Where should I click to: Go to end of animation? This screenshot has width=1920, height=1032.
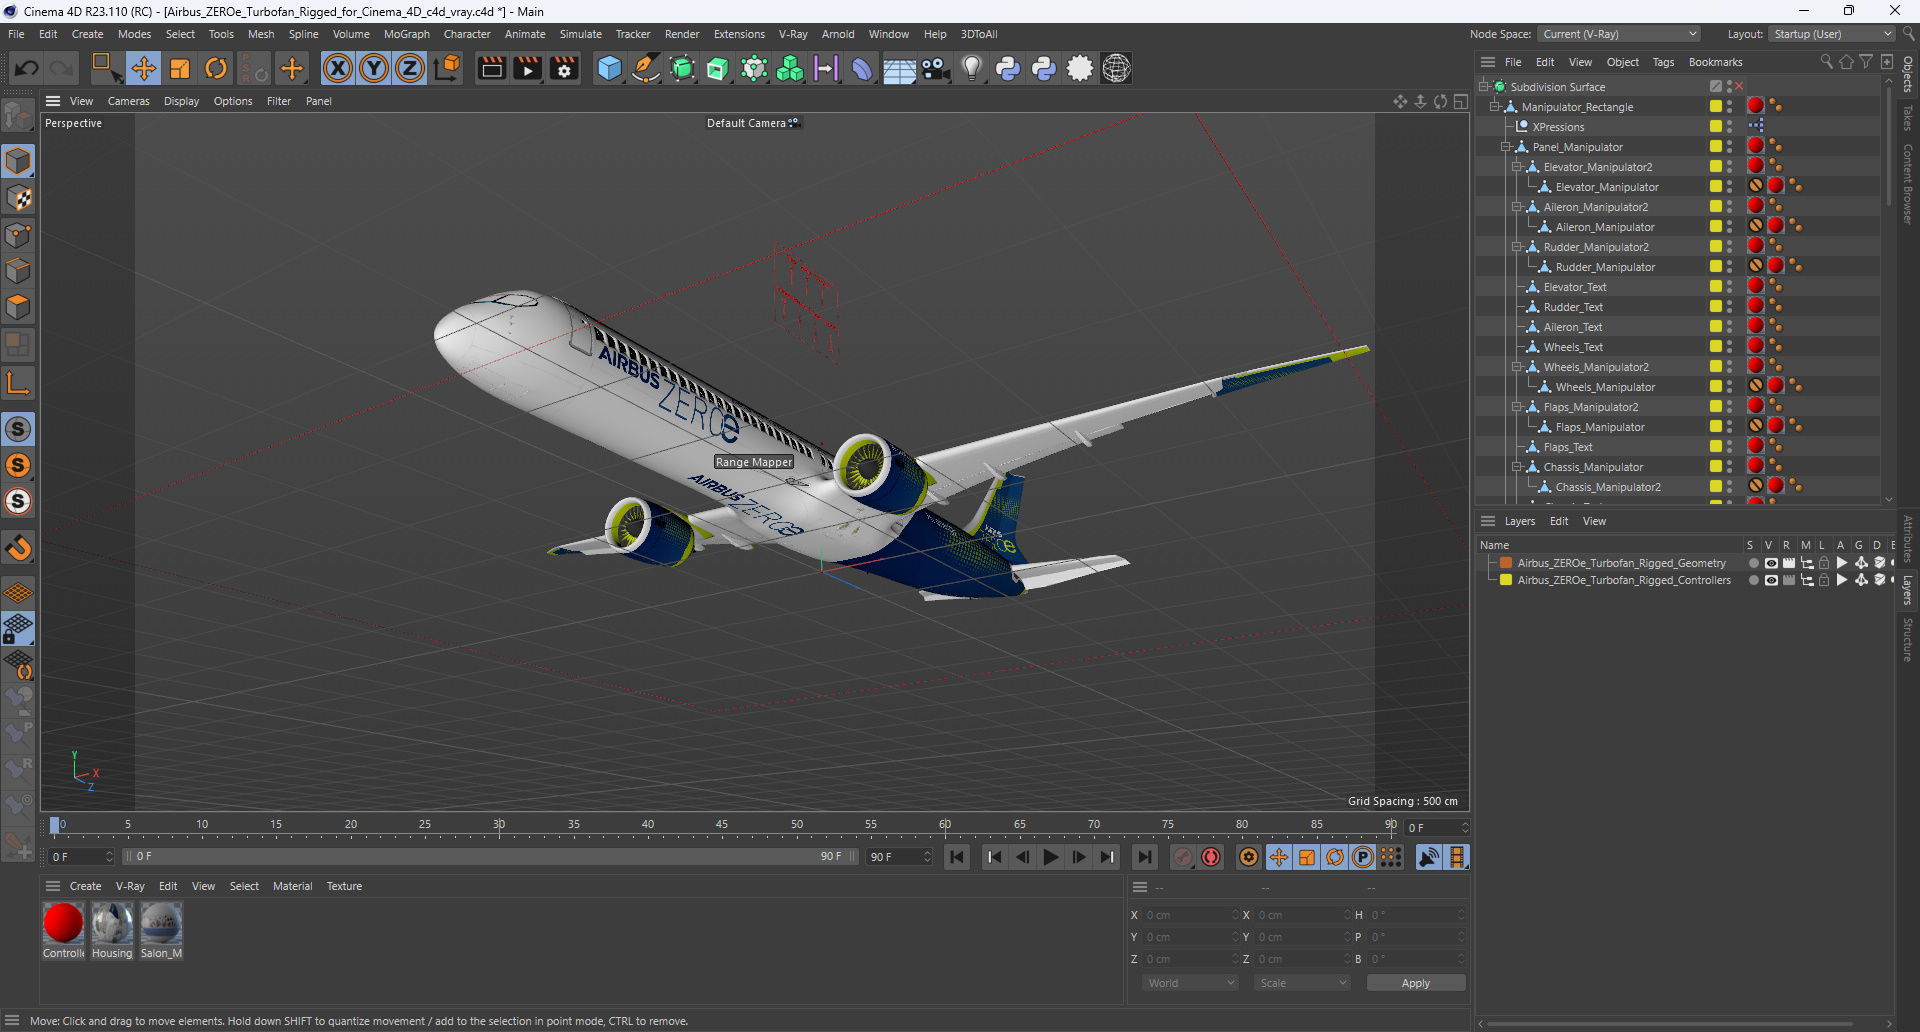[1145, 857]
